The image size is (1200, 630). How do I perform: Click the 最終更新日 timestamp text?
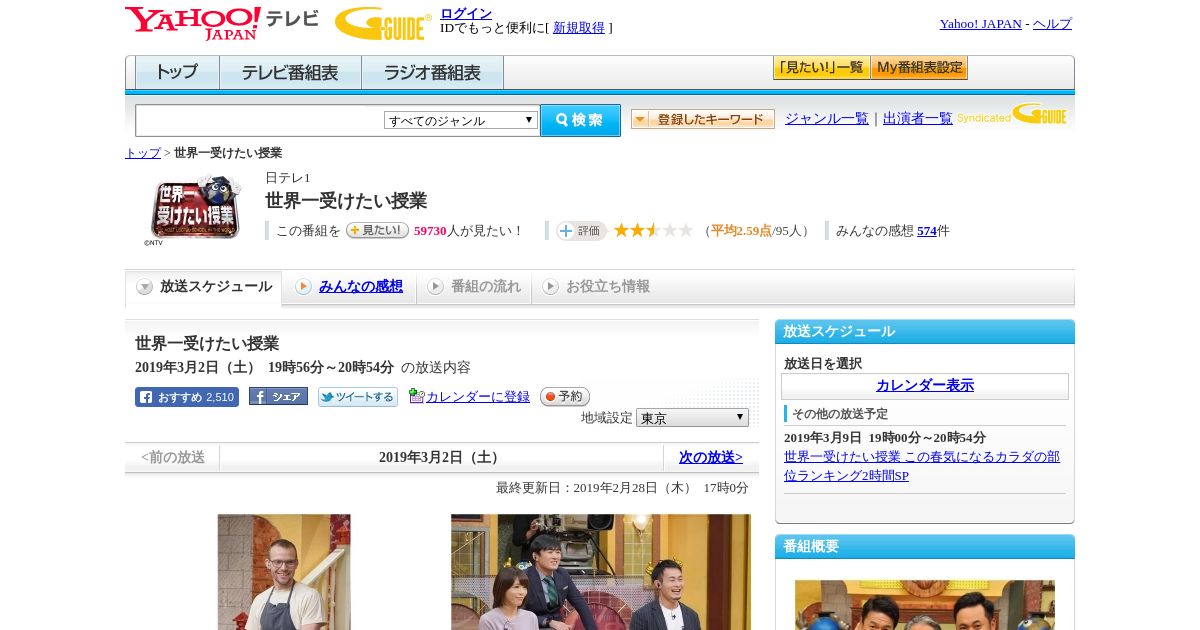[622, 488]
